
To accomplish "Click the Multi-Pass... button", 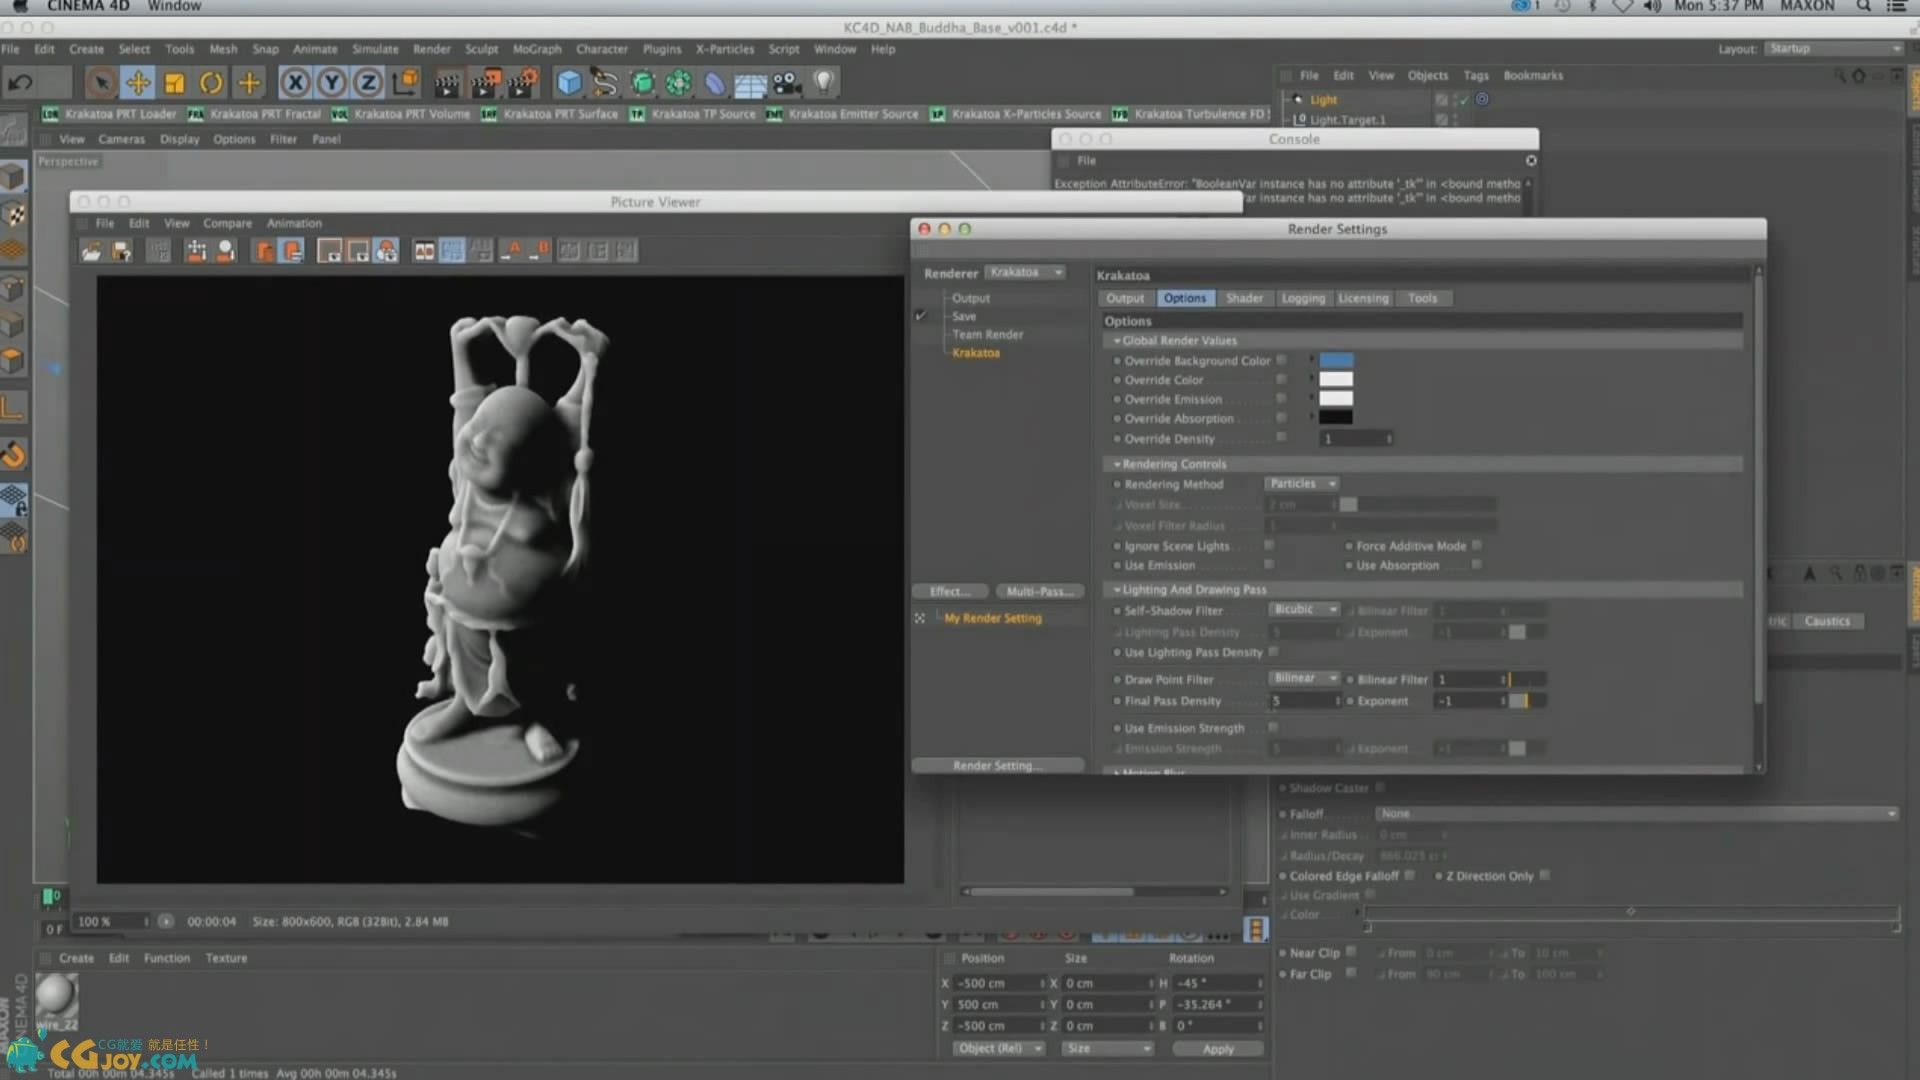I will 1040,592.
